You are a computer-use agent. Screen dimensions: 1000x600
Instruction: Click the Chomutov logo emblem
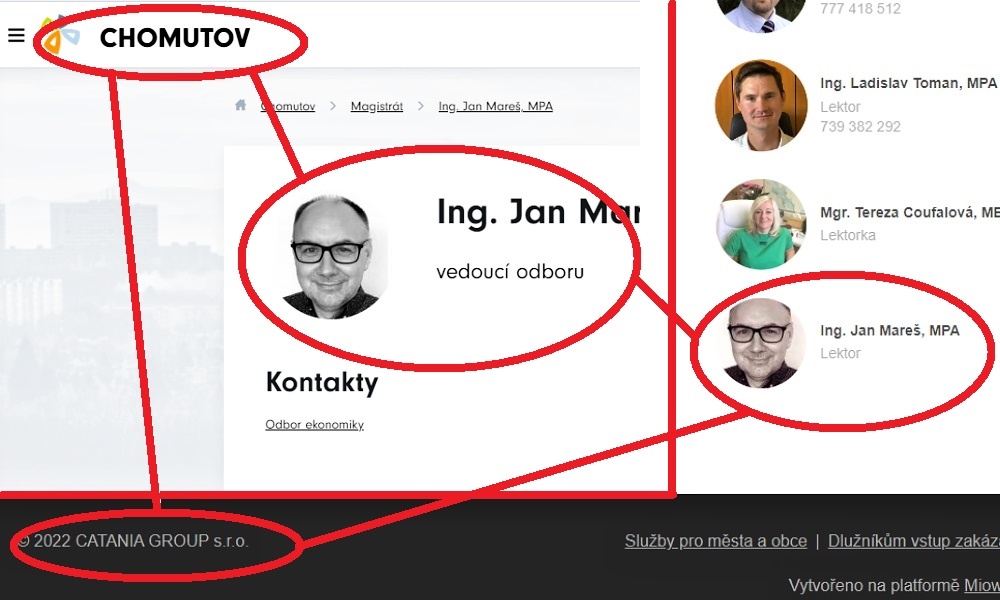[x=60, y=35]
